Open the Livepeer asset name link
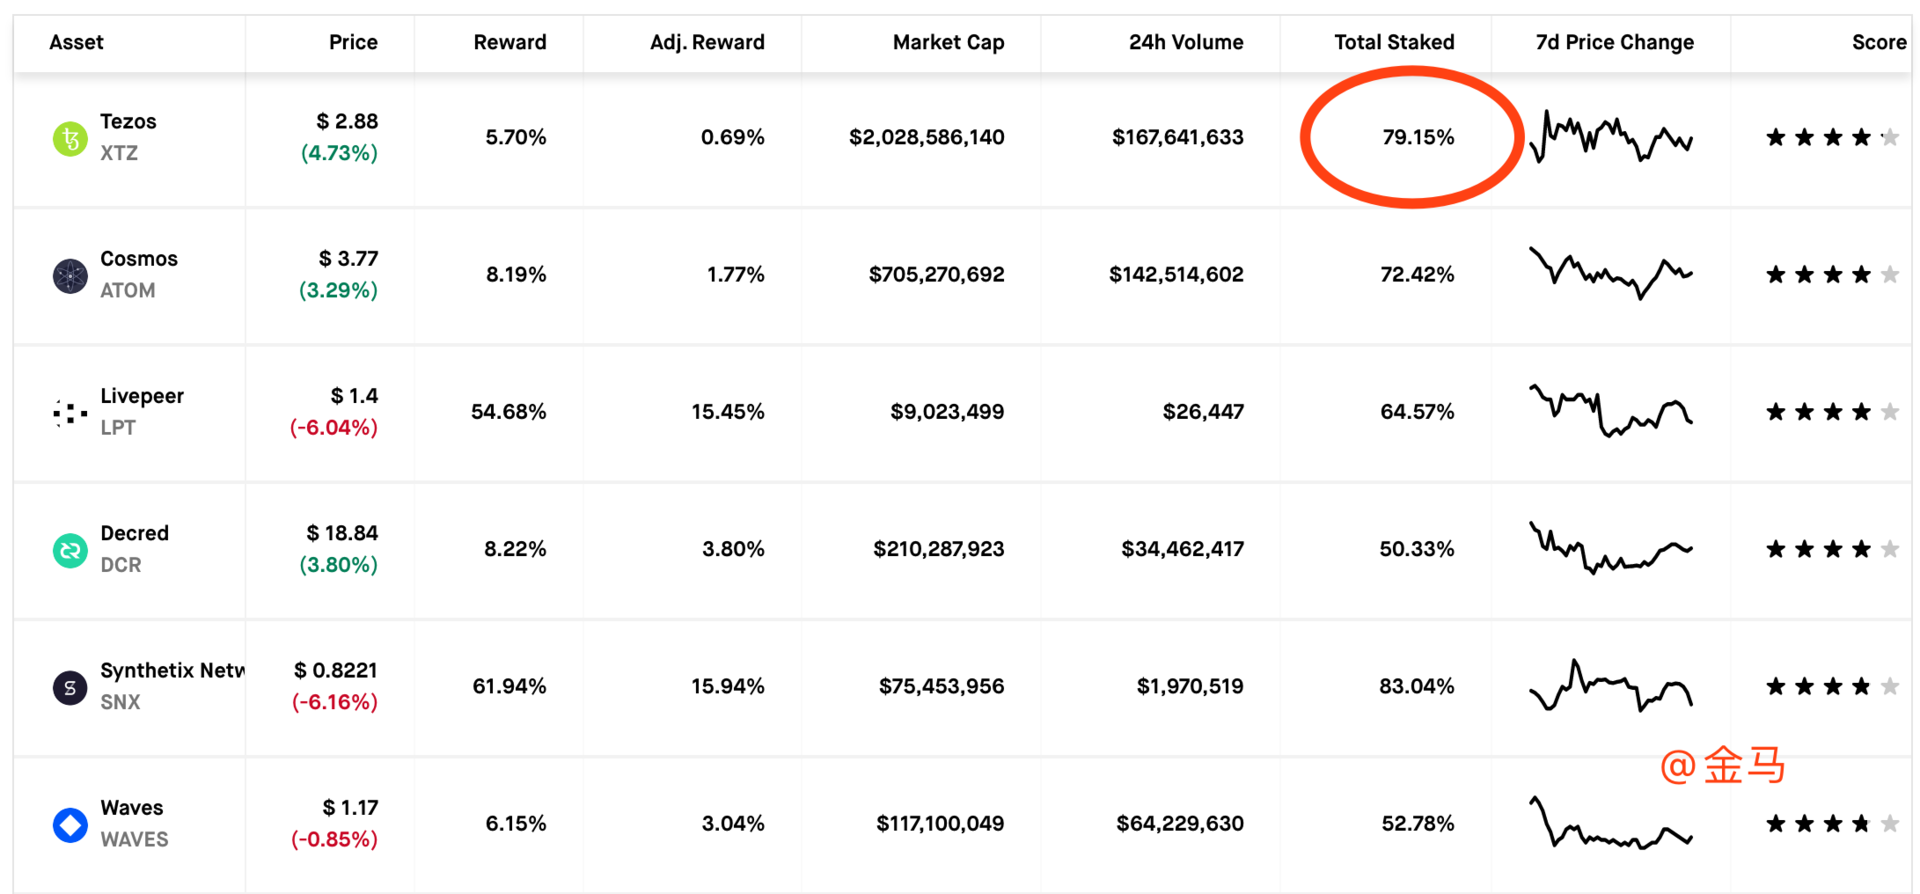Screen dimensions: 1920x894 [142, 396]
